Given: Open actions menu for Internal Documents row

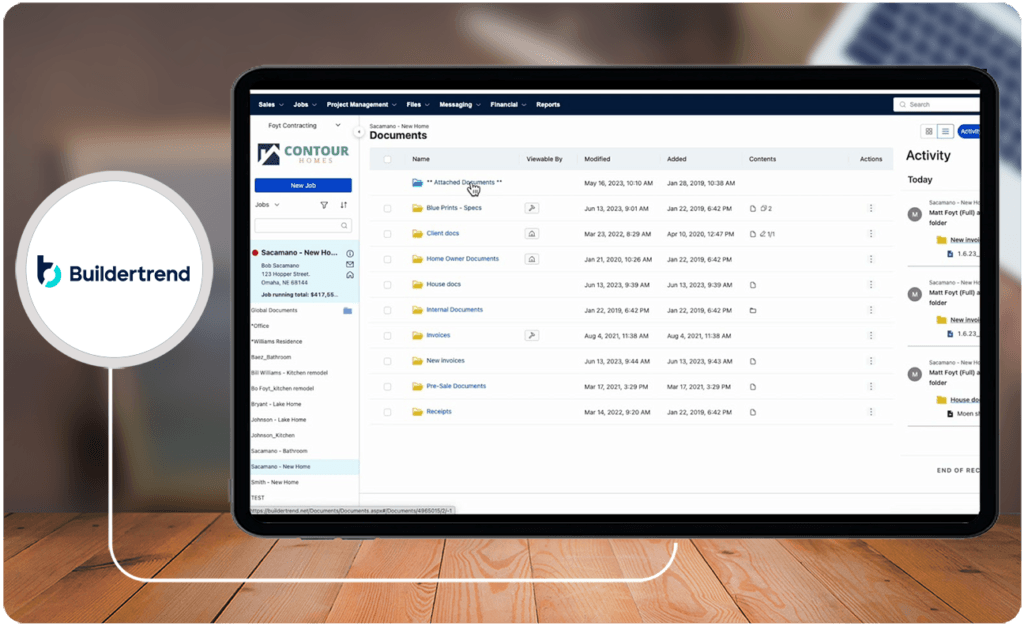Looking at the screenshot, I should pos(871,310).
